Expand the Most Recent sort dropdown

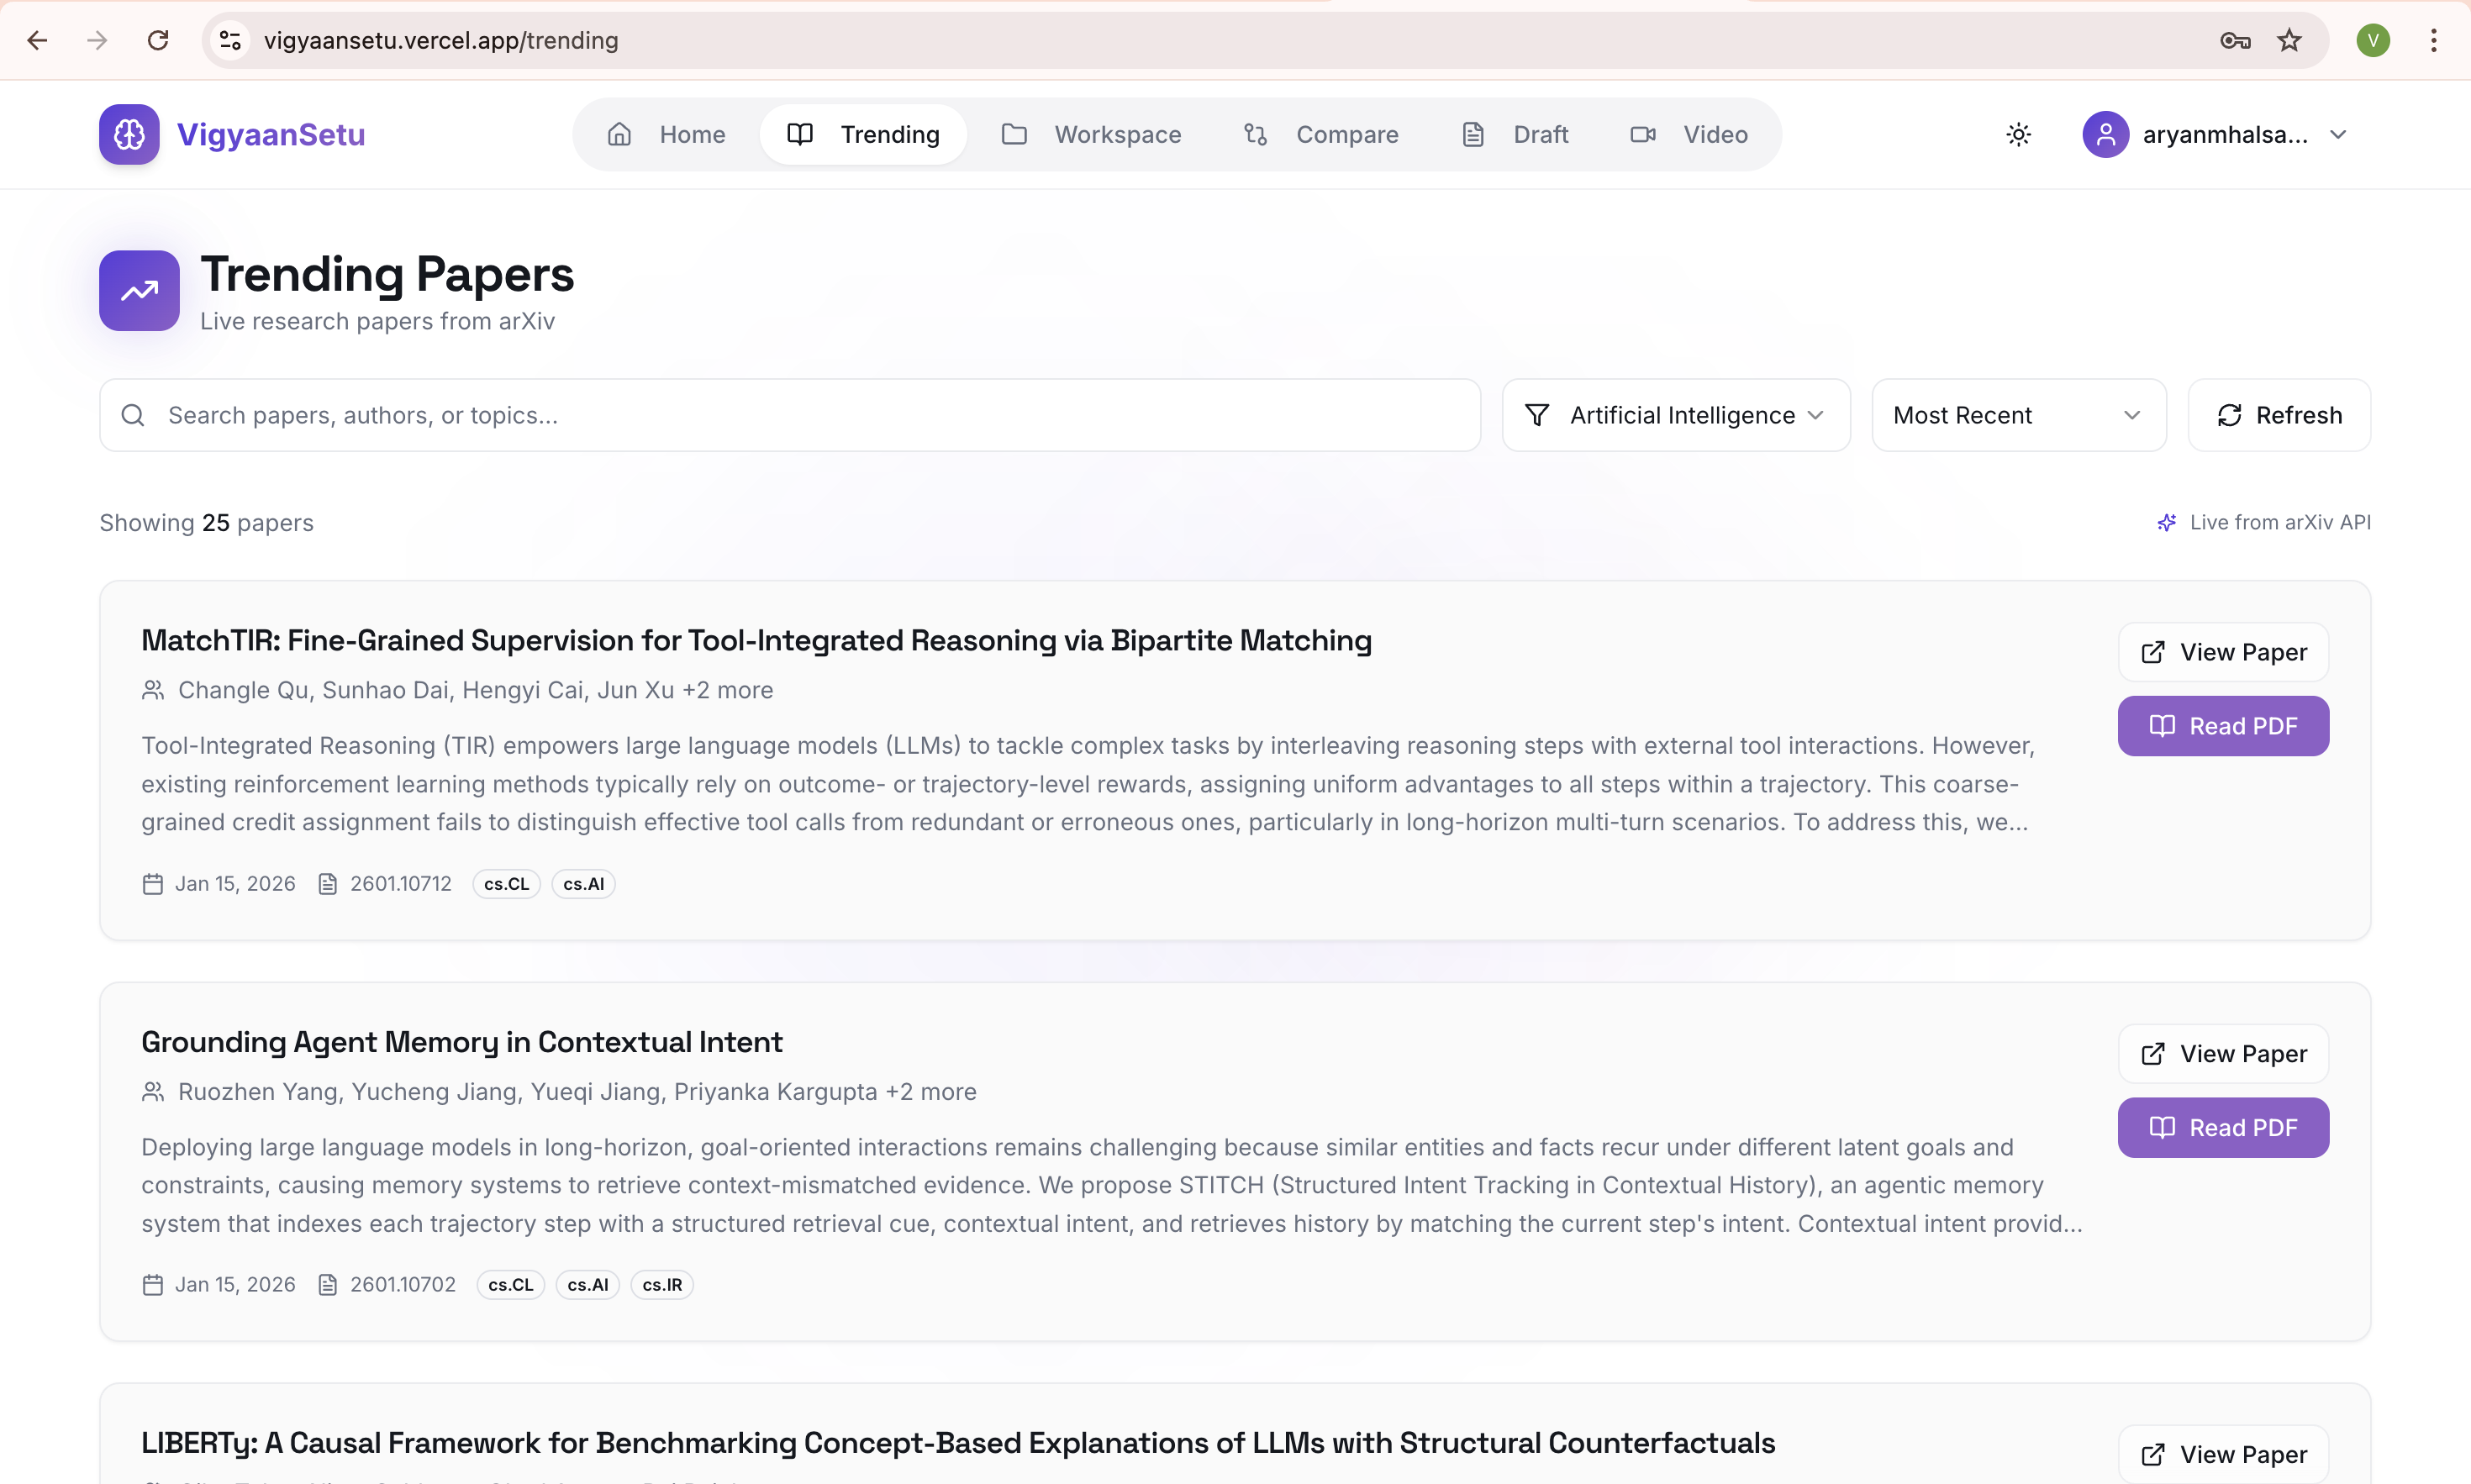2018,415
